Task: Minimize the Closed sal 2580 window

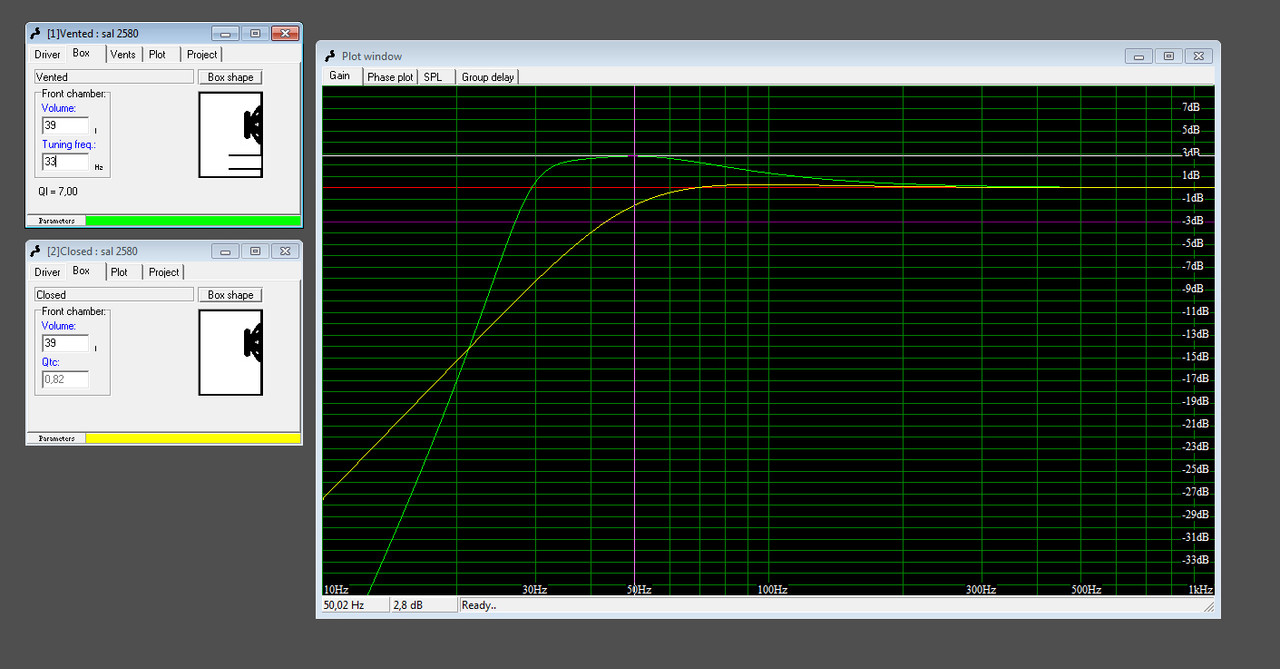Action: (x=226, y=251)
